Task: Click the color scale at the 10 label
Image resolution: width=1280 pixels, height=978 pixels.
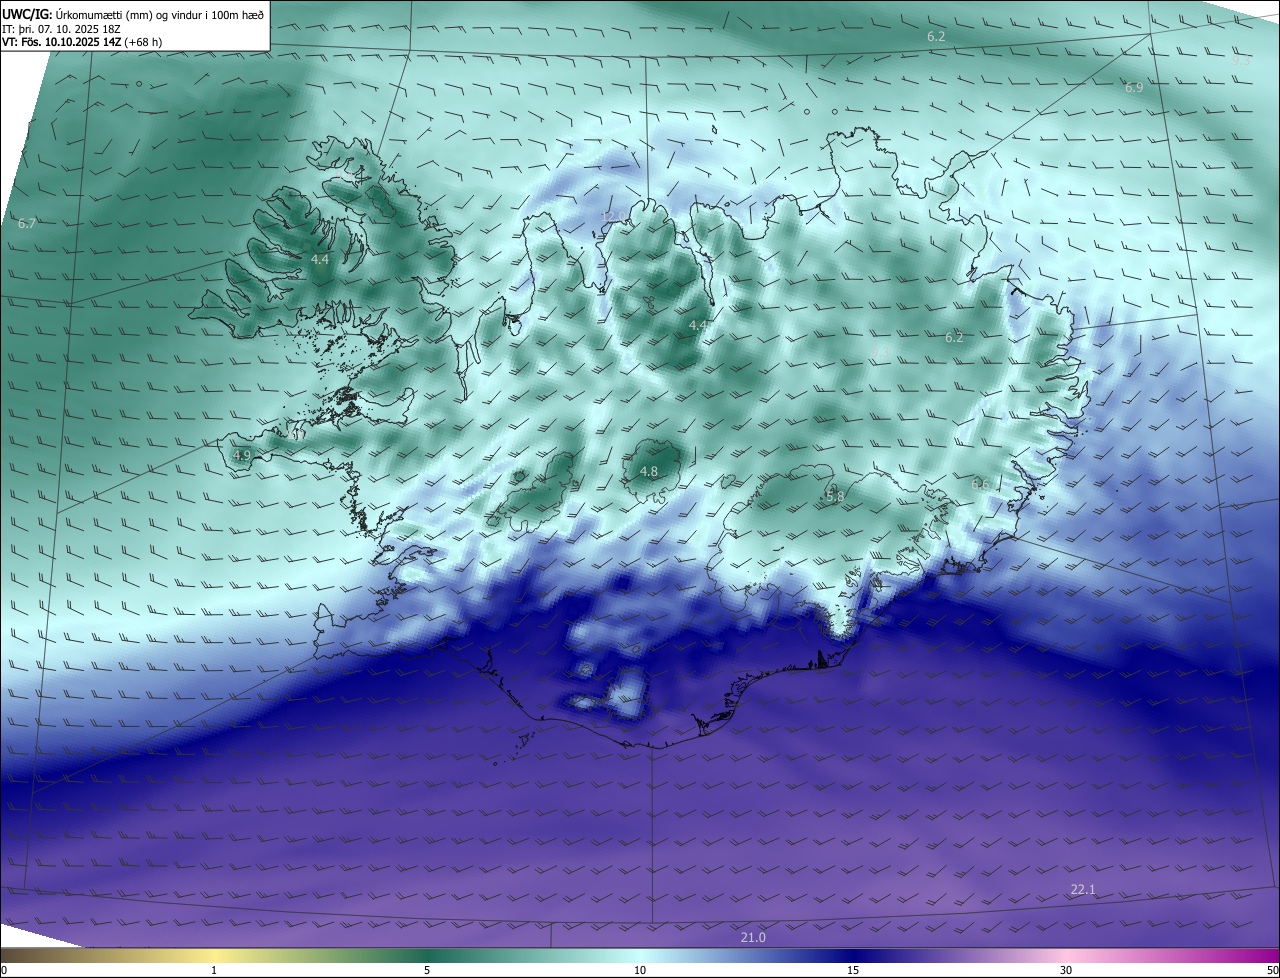Action: pos(640,970)
